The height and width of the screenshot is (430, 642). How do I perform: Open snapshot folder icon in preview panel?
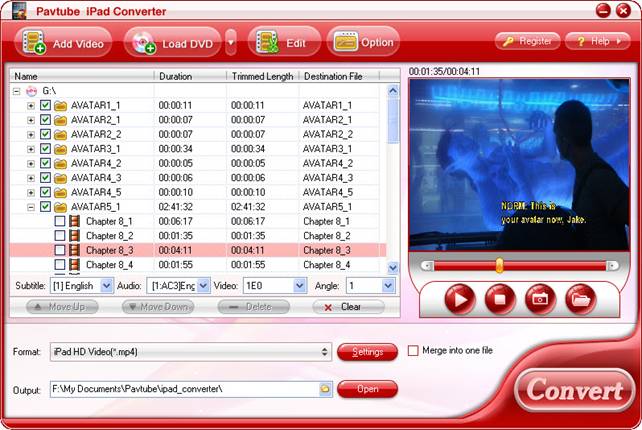(x=580, y=299)
